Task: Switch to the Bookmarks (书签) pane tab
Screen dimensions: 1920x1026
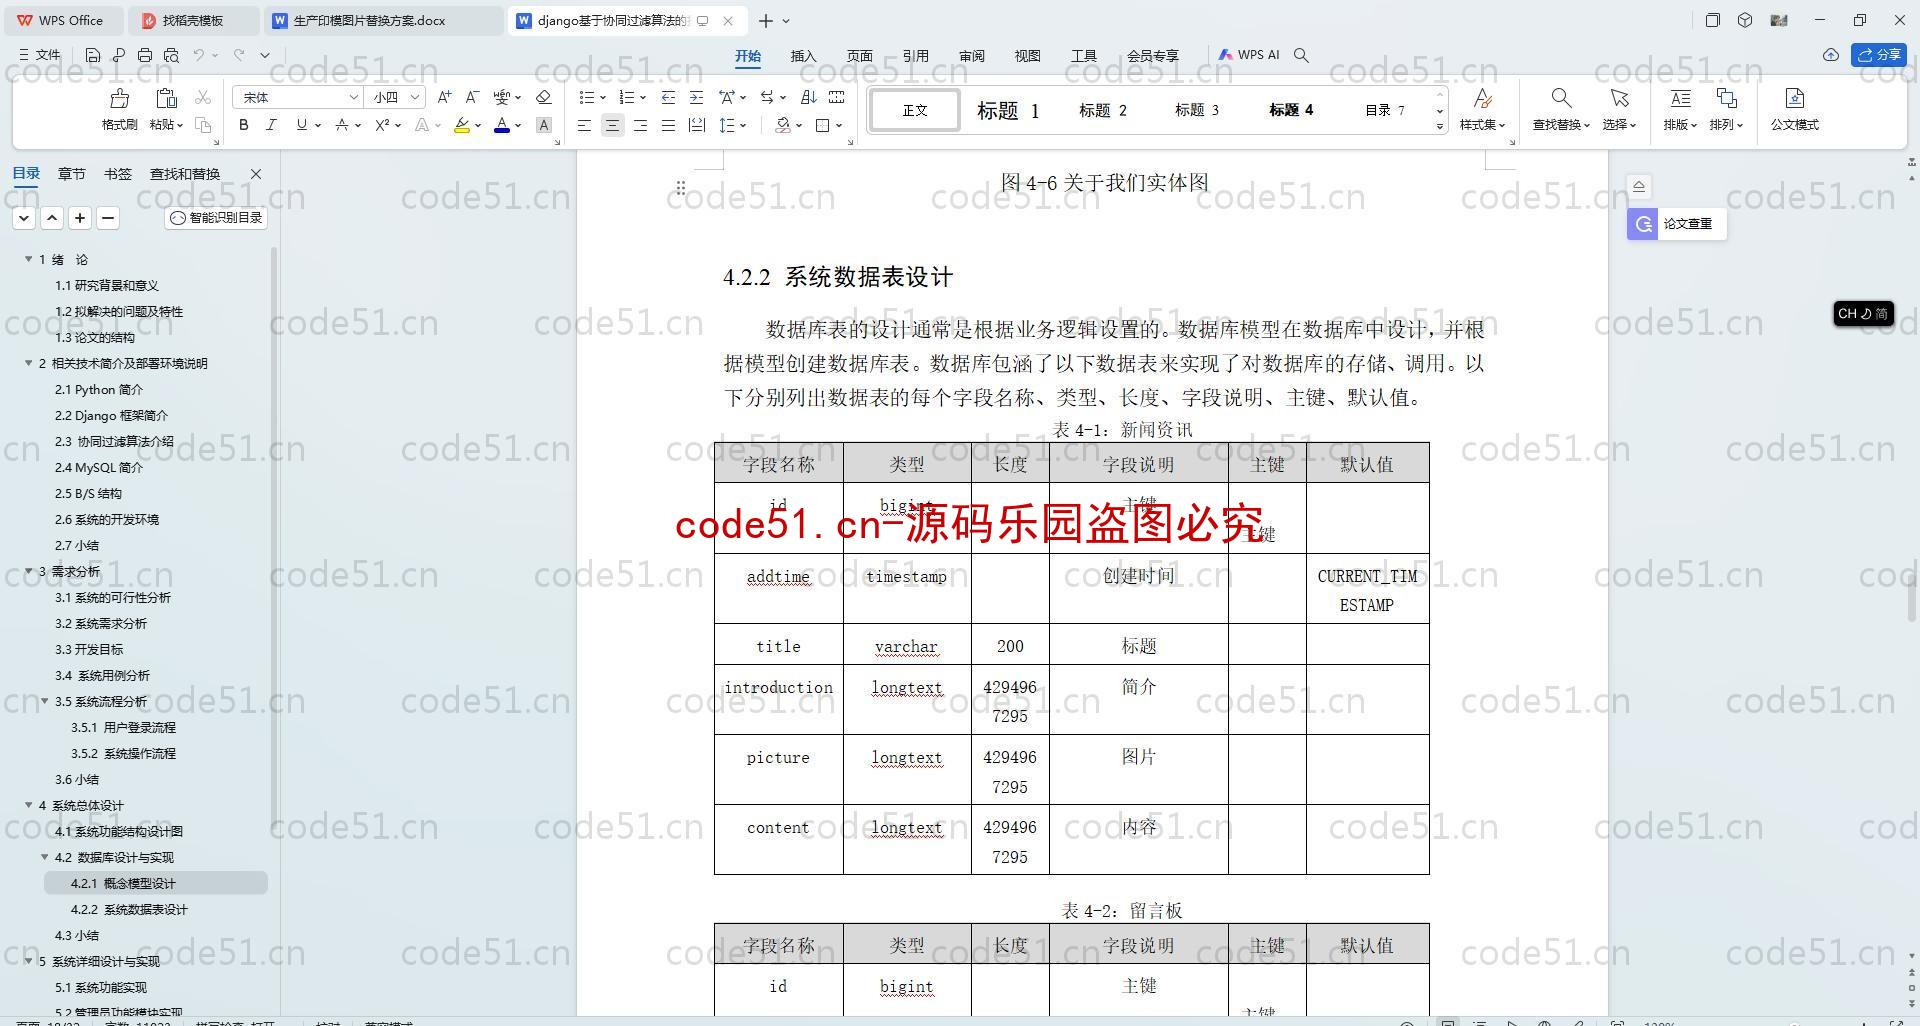Action: pos(117,174)
